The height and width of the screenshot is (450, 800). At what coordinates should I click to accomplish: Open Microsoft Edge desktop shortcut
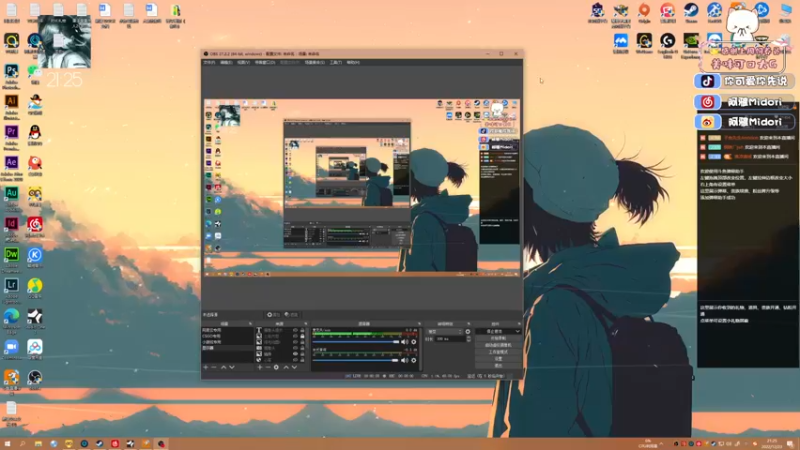11,316
